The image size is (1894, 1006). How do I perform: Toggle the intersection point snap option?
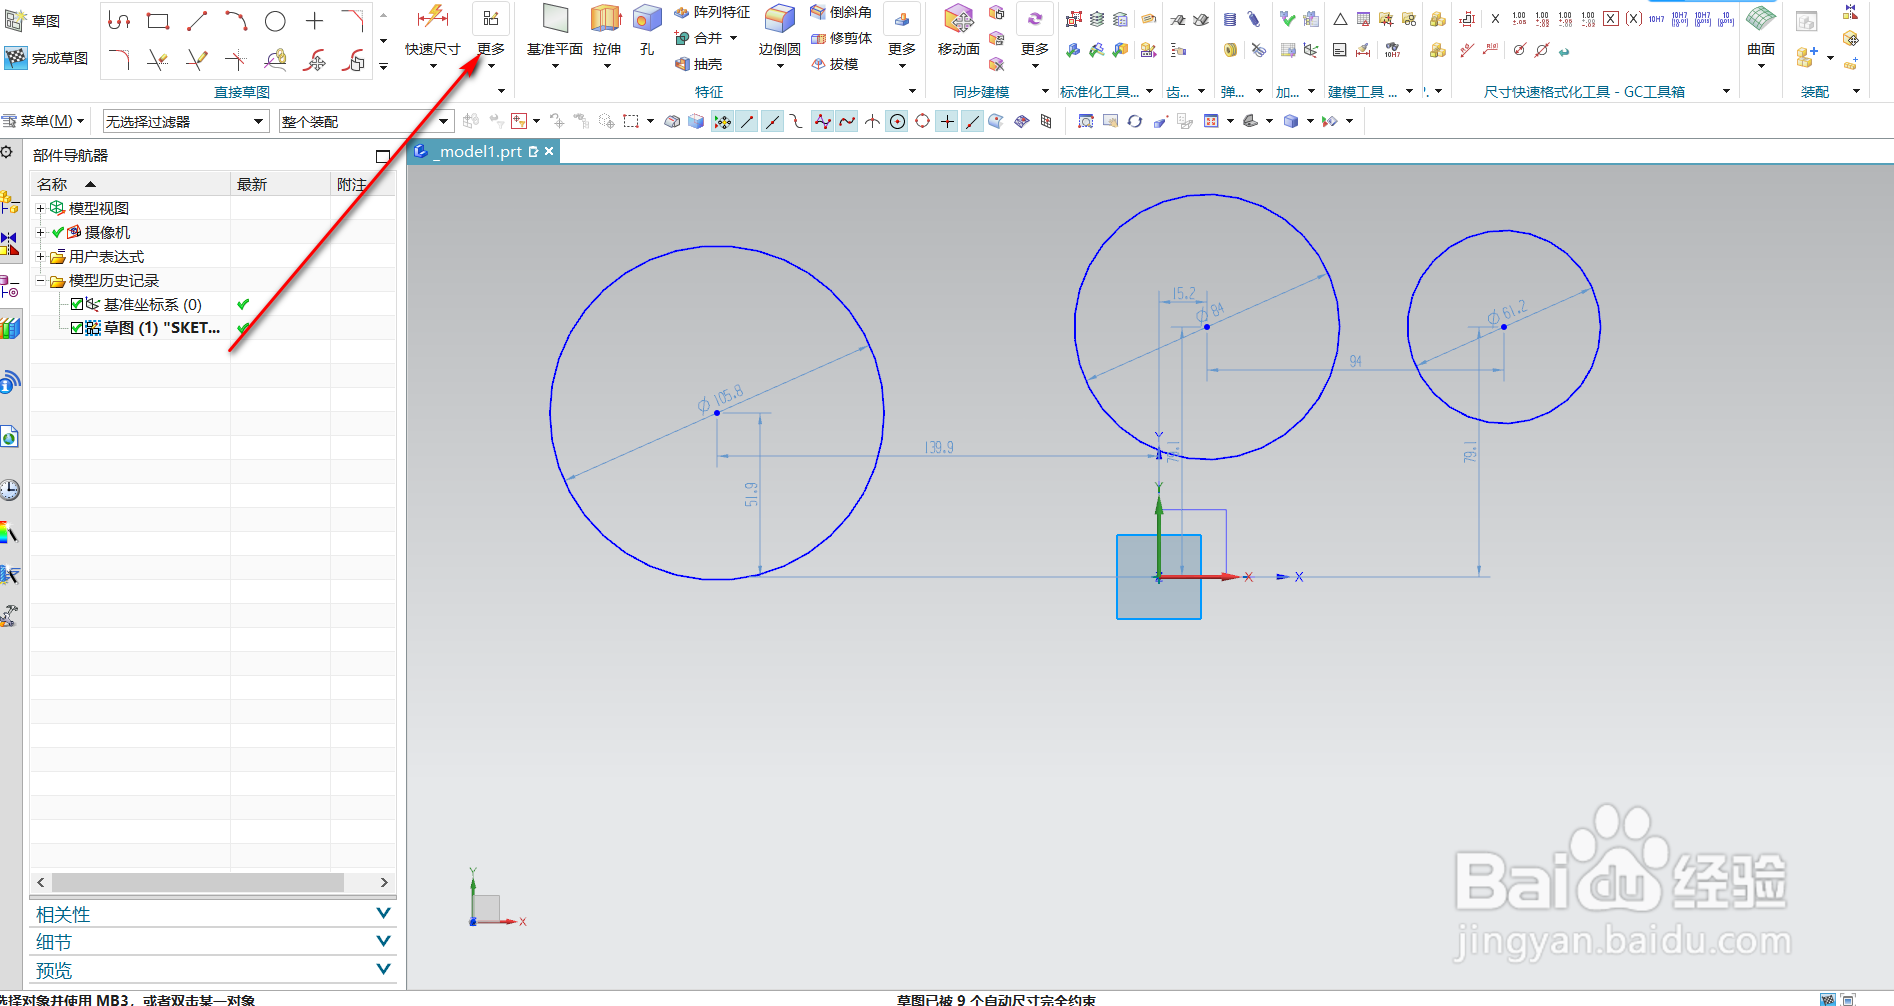(x=873, y=121)
